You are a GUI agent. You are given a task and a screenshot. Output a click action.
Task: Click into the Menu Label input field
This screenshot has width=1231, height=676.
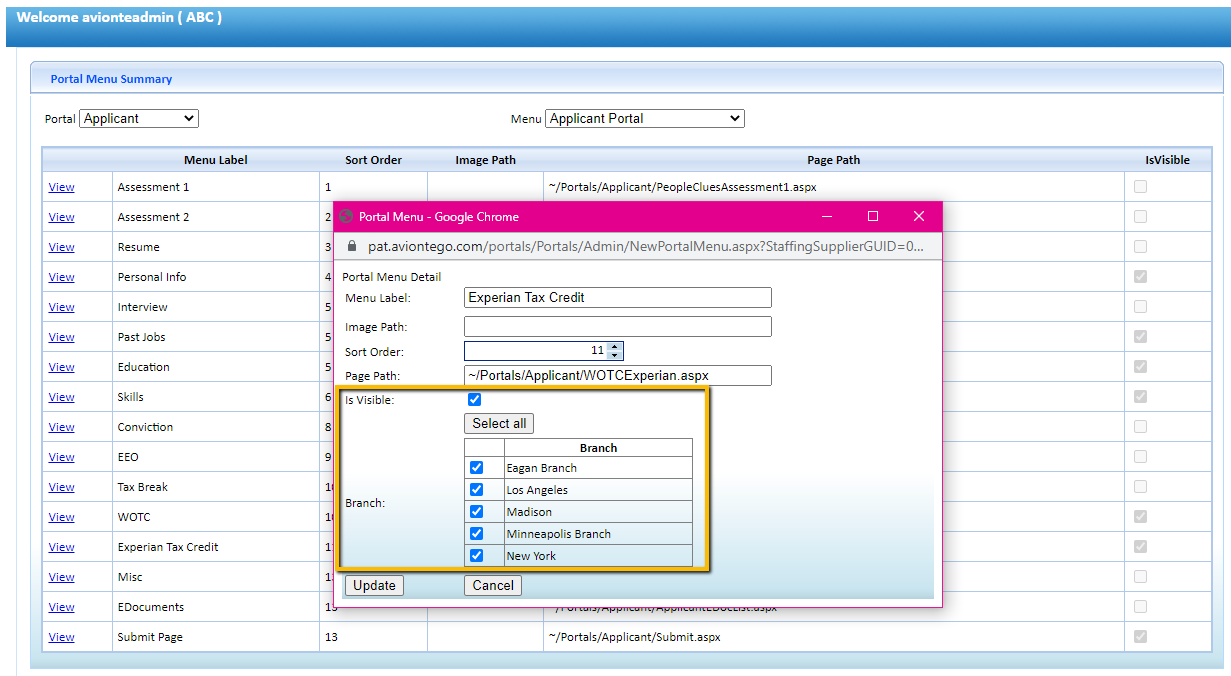coord(618,297)
